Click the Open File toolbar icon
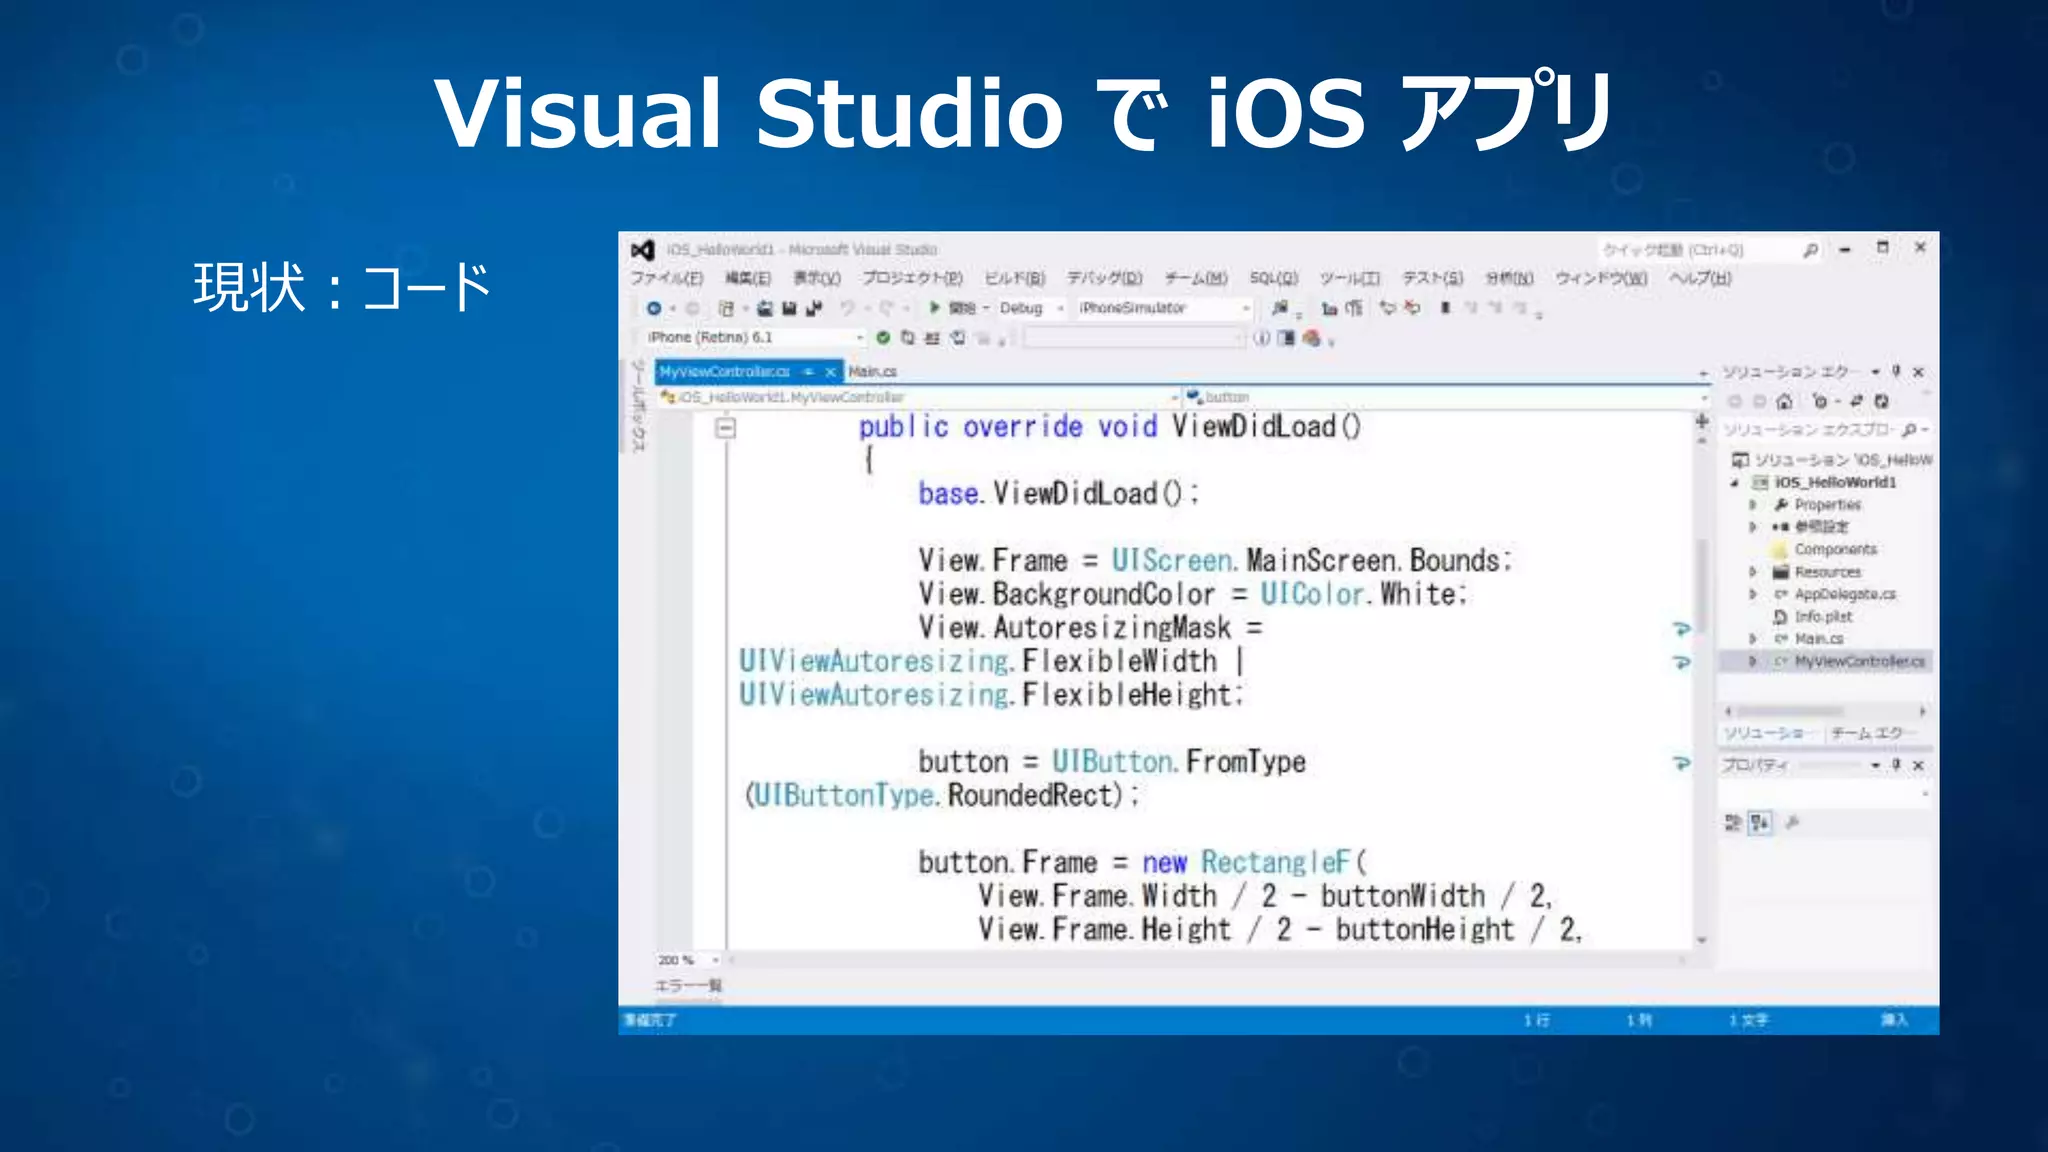 [x=765, y=308]
